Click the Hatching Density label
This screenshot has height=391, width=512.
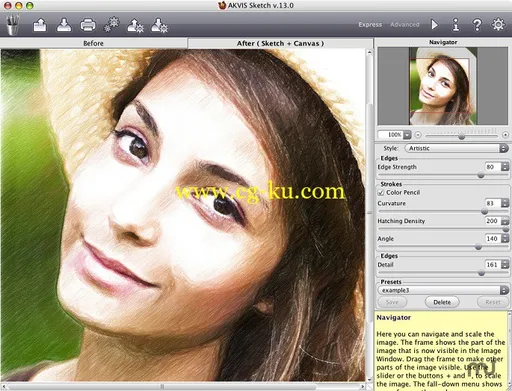pos(401,221)
